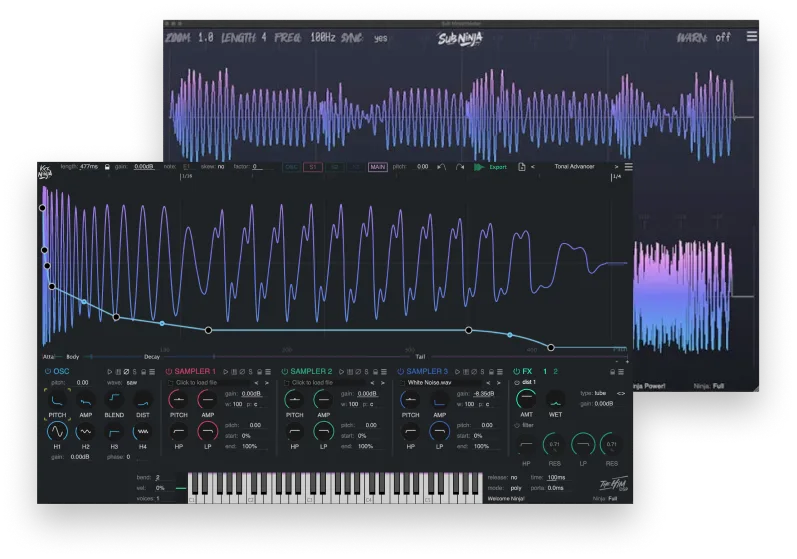This screenshot has width=797, height=559.
Task: Click the undo arrow in top toolbar
Action: click(442, 167)
